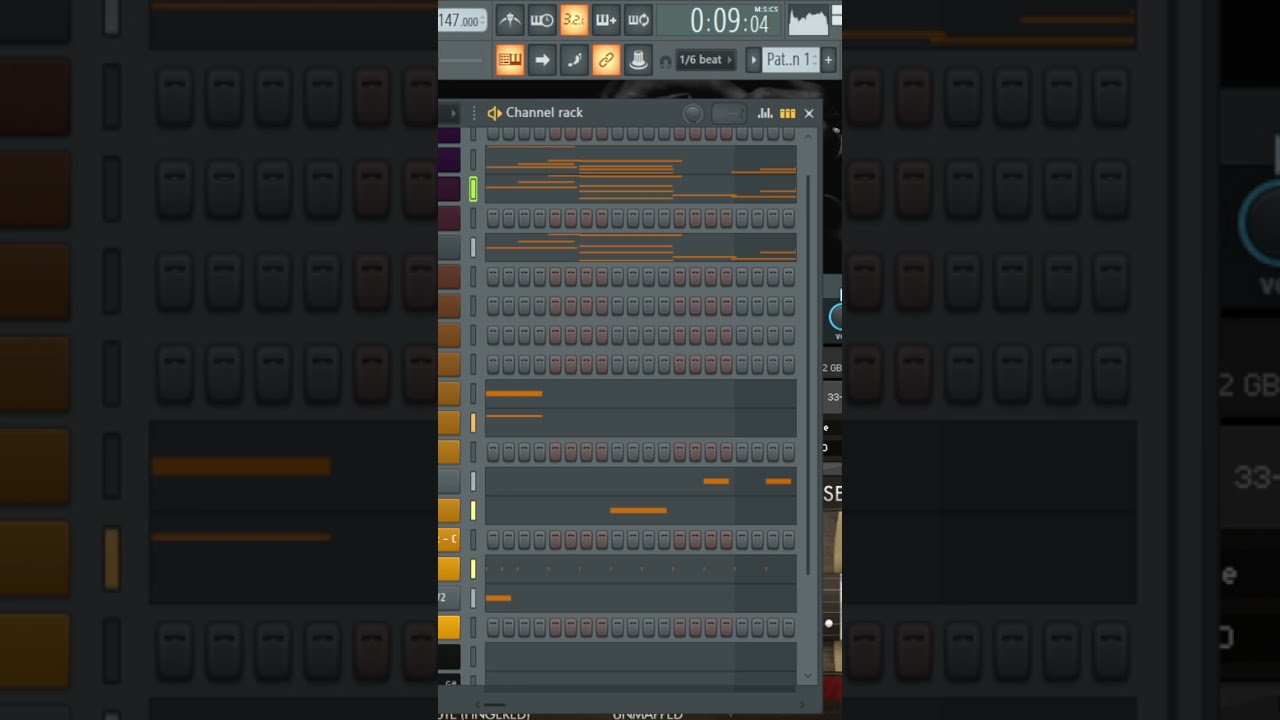Click the horizontal scrollbar left arrow
Screen dimensions: 1280x720
pyautogui.click(x=478, y=705)
